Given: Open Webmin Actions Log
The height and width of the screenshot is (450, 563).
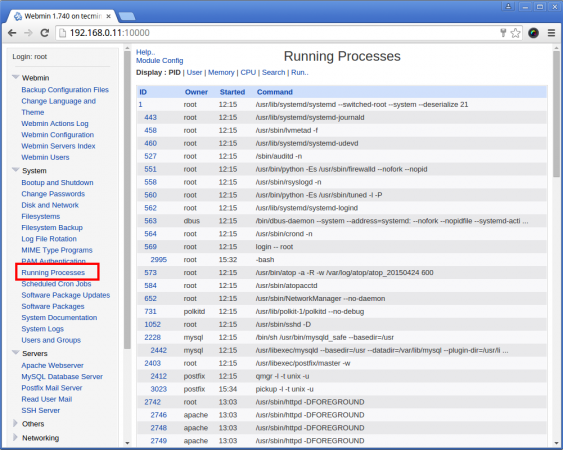Looking at the screenshot, I should [55, 124].
